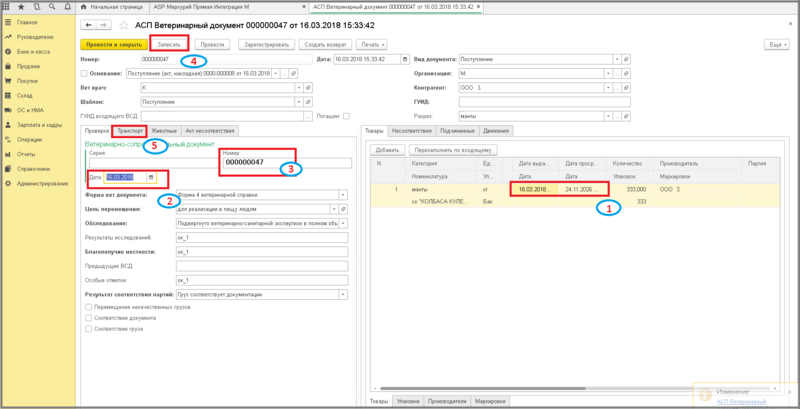
Task: Click the Провести и закрыть button
Action: pyautogui.click(x=112, y=44)
